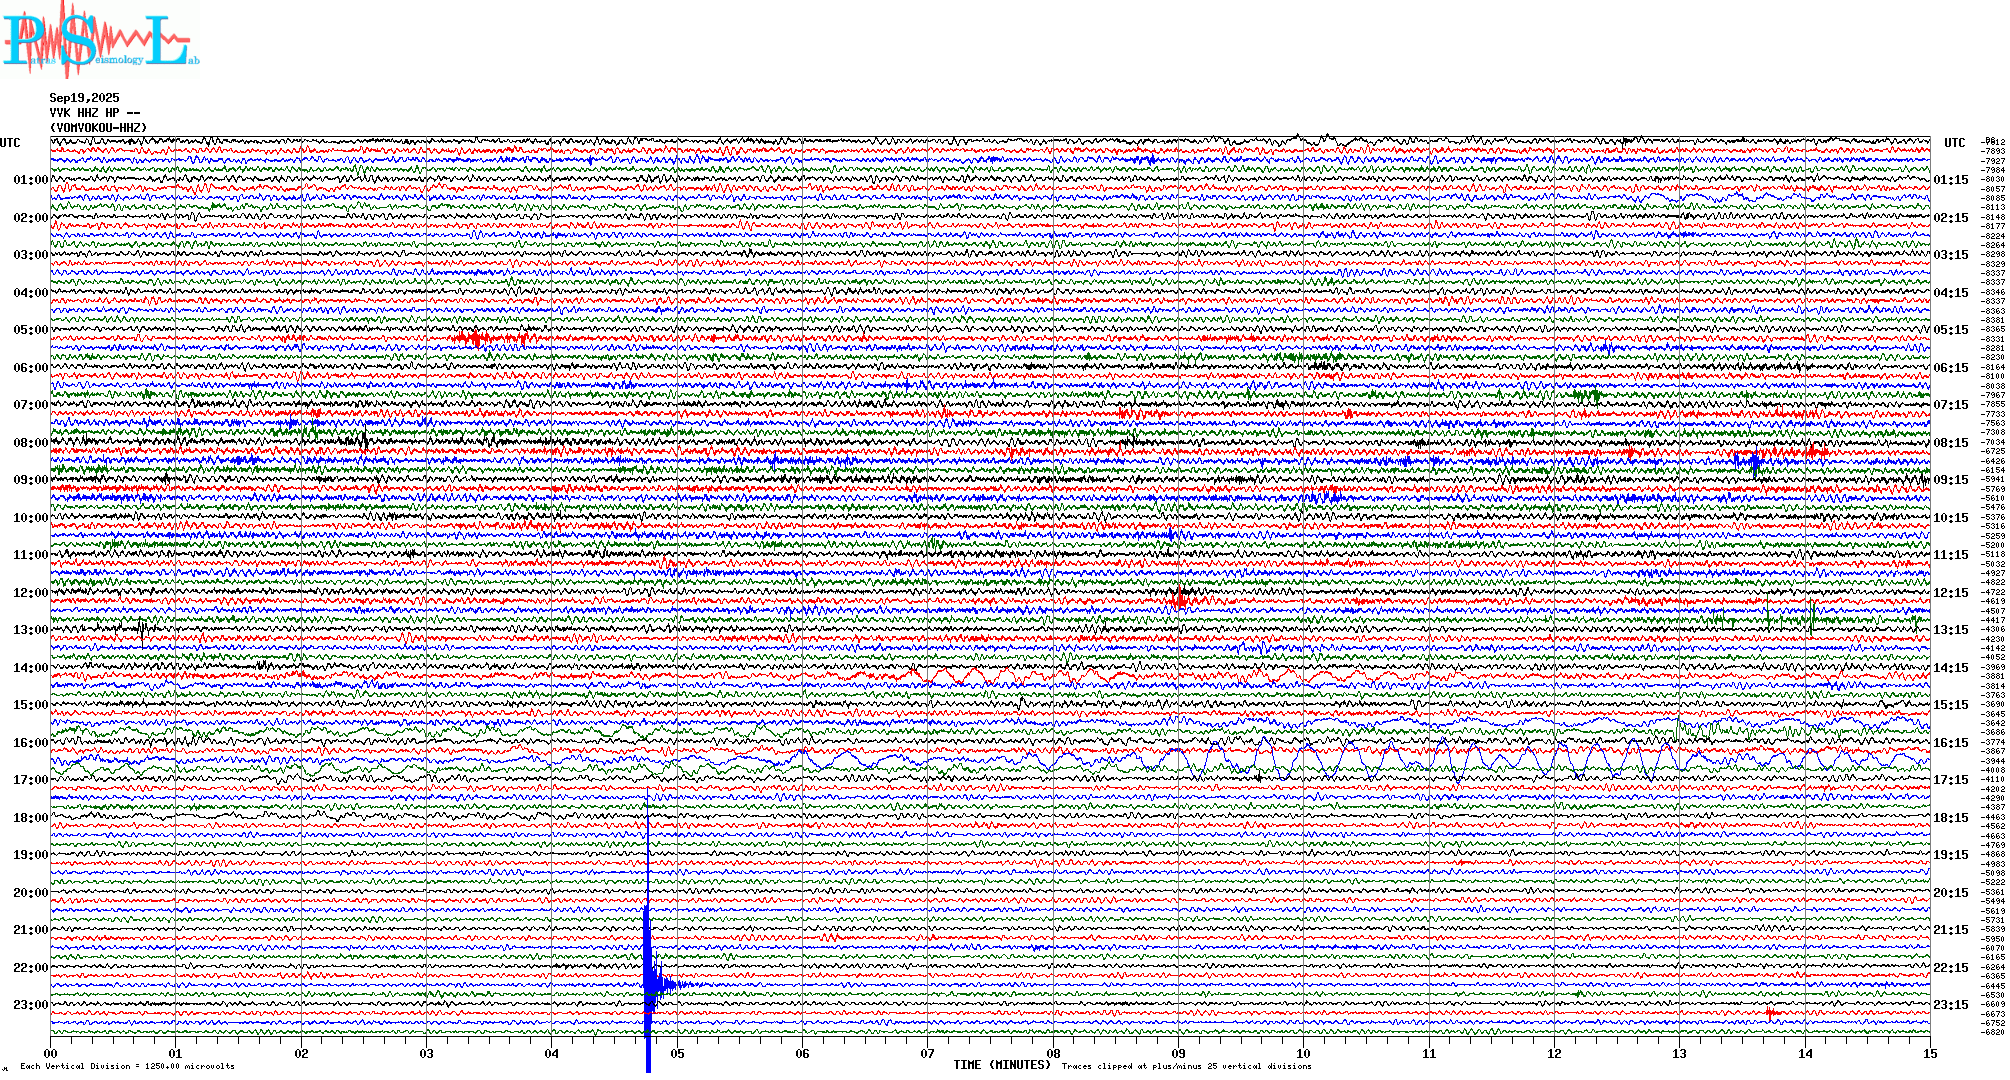The height and width of the screenshot is (1080, 2010).
Task: Click the 18:00 hour label
Action: [30, 818]
